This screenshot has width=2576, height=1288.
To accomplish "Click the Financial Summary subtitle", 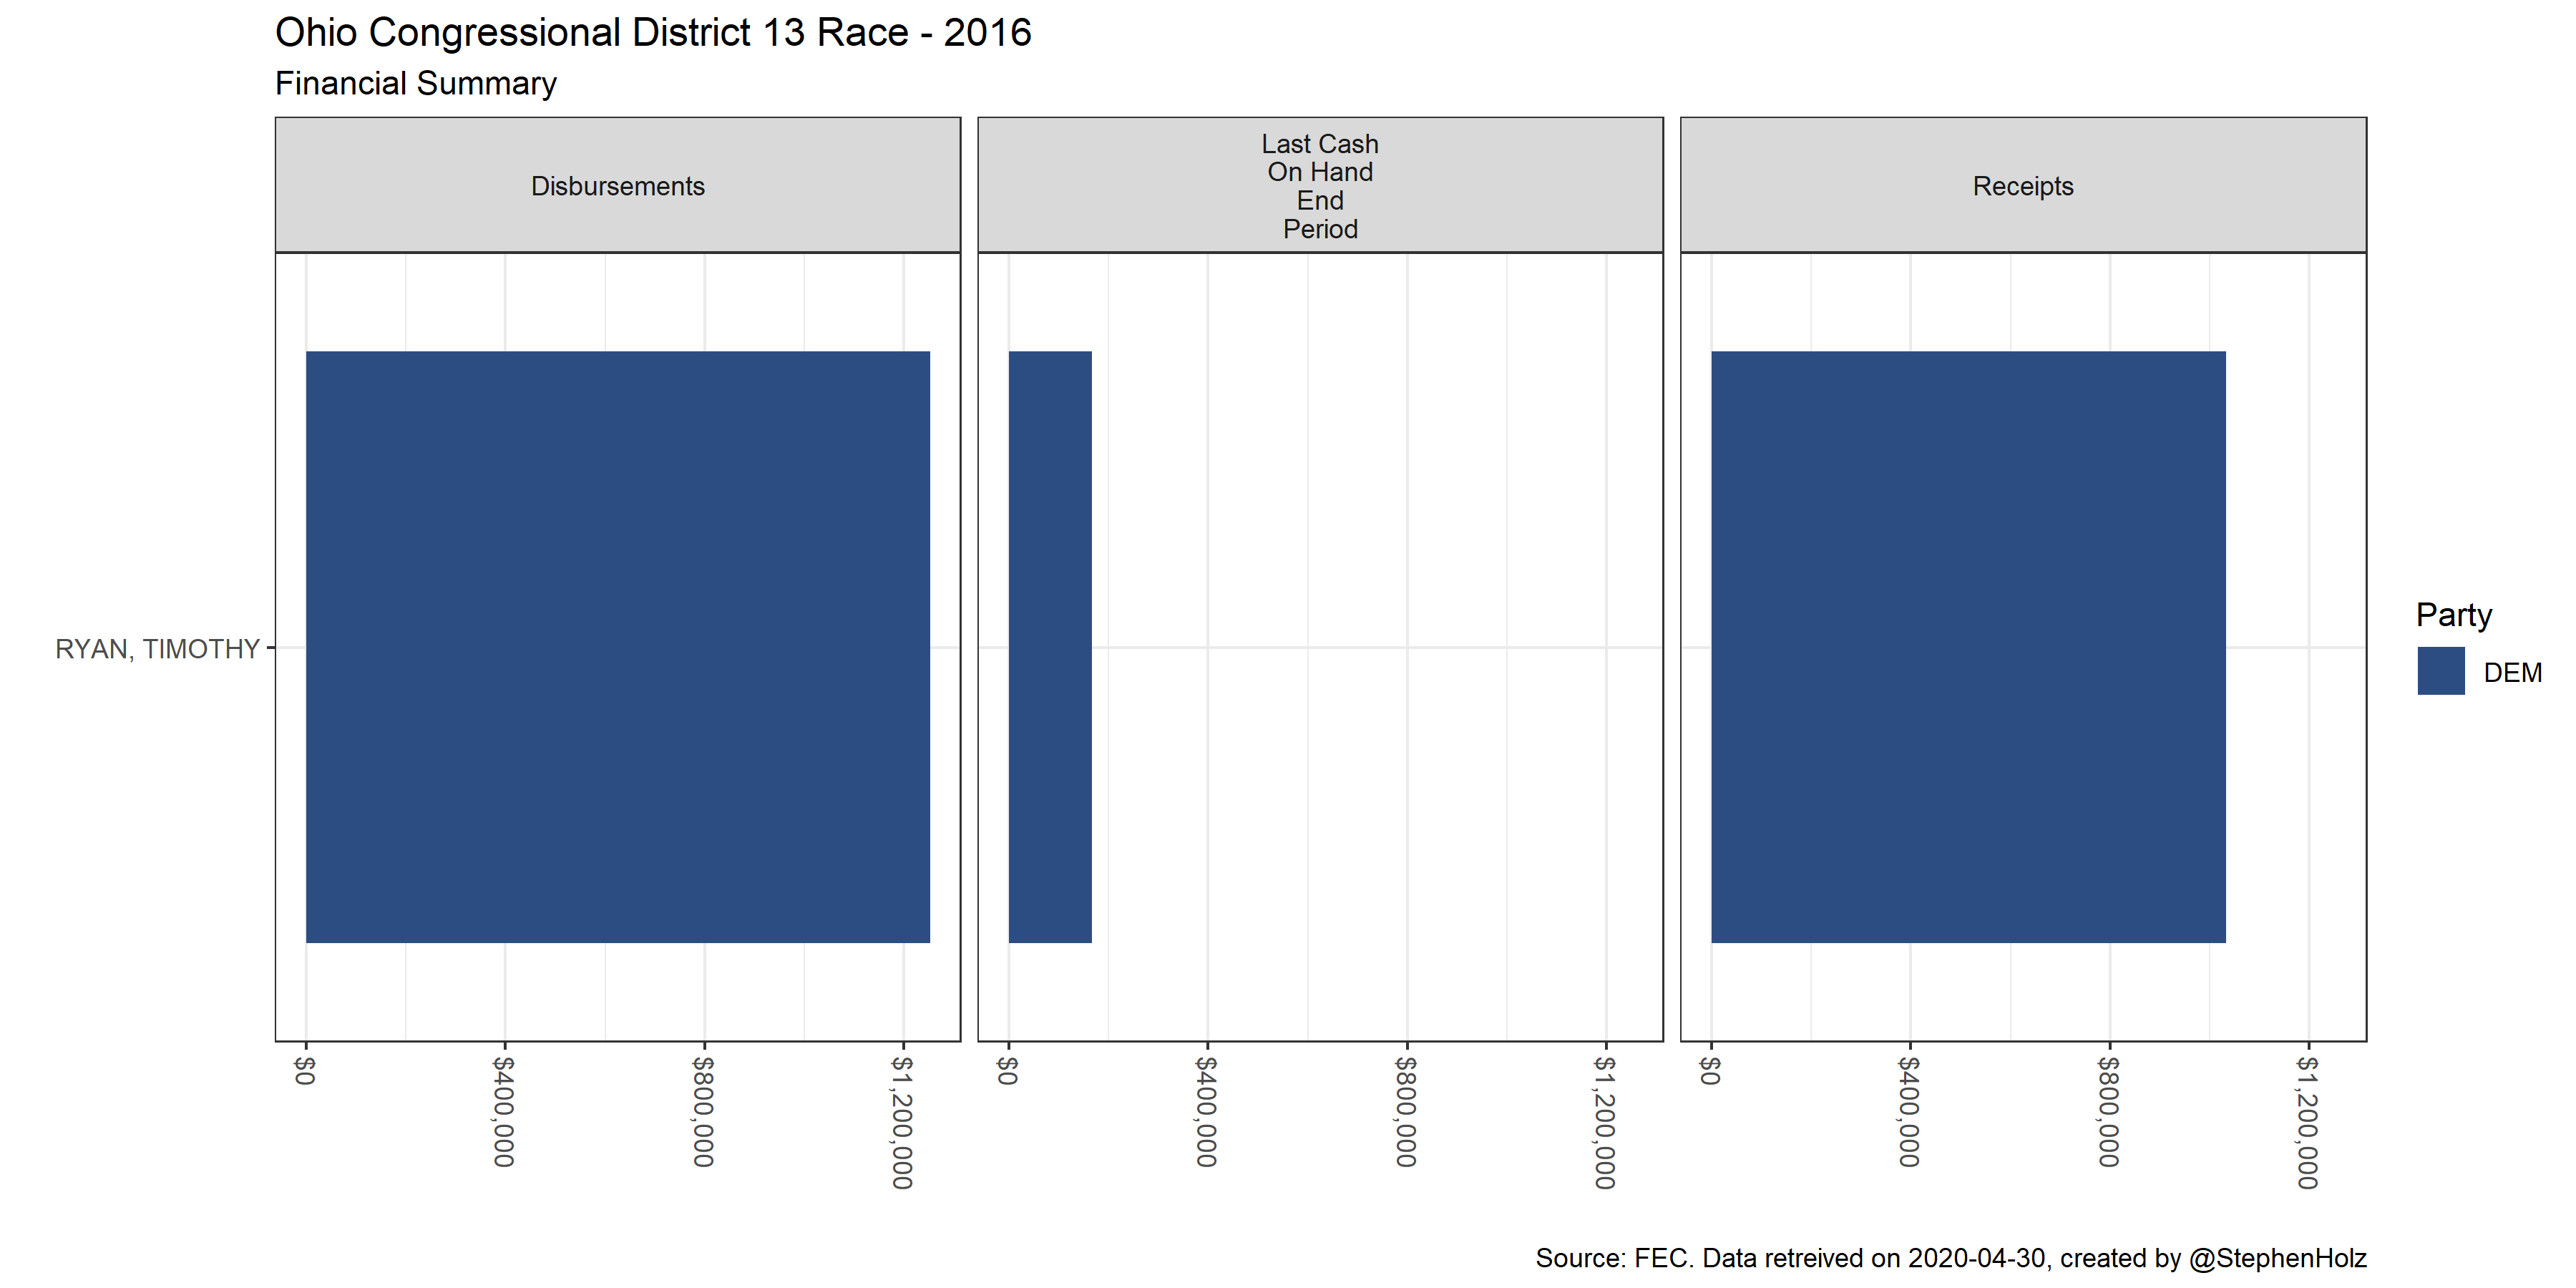I will (415, 83).
